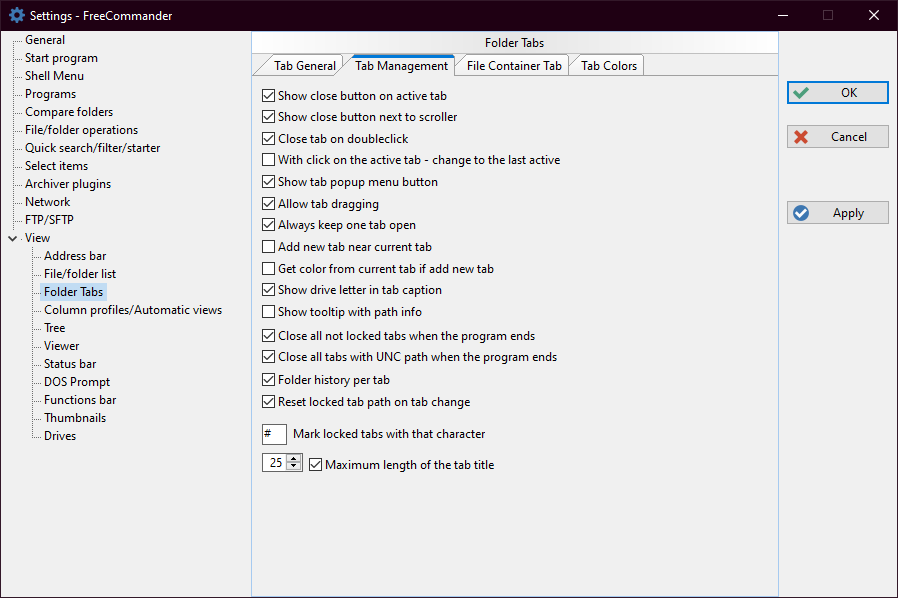Select the File Container Tab tab
898x598 pixels.
[x=514, y=66]
